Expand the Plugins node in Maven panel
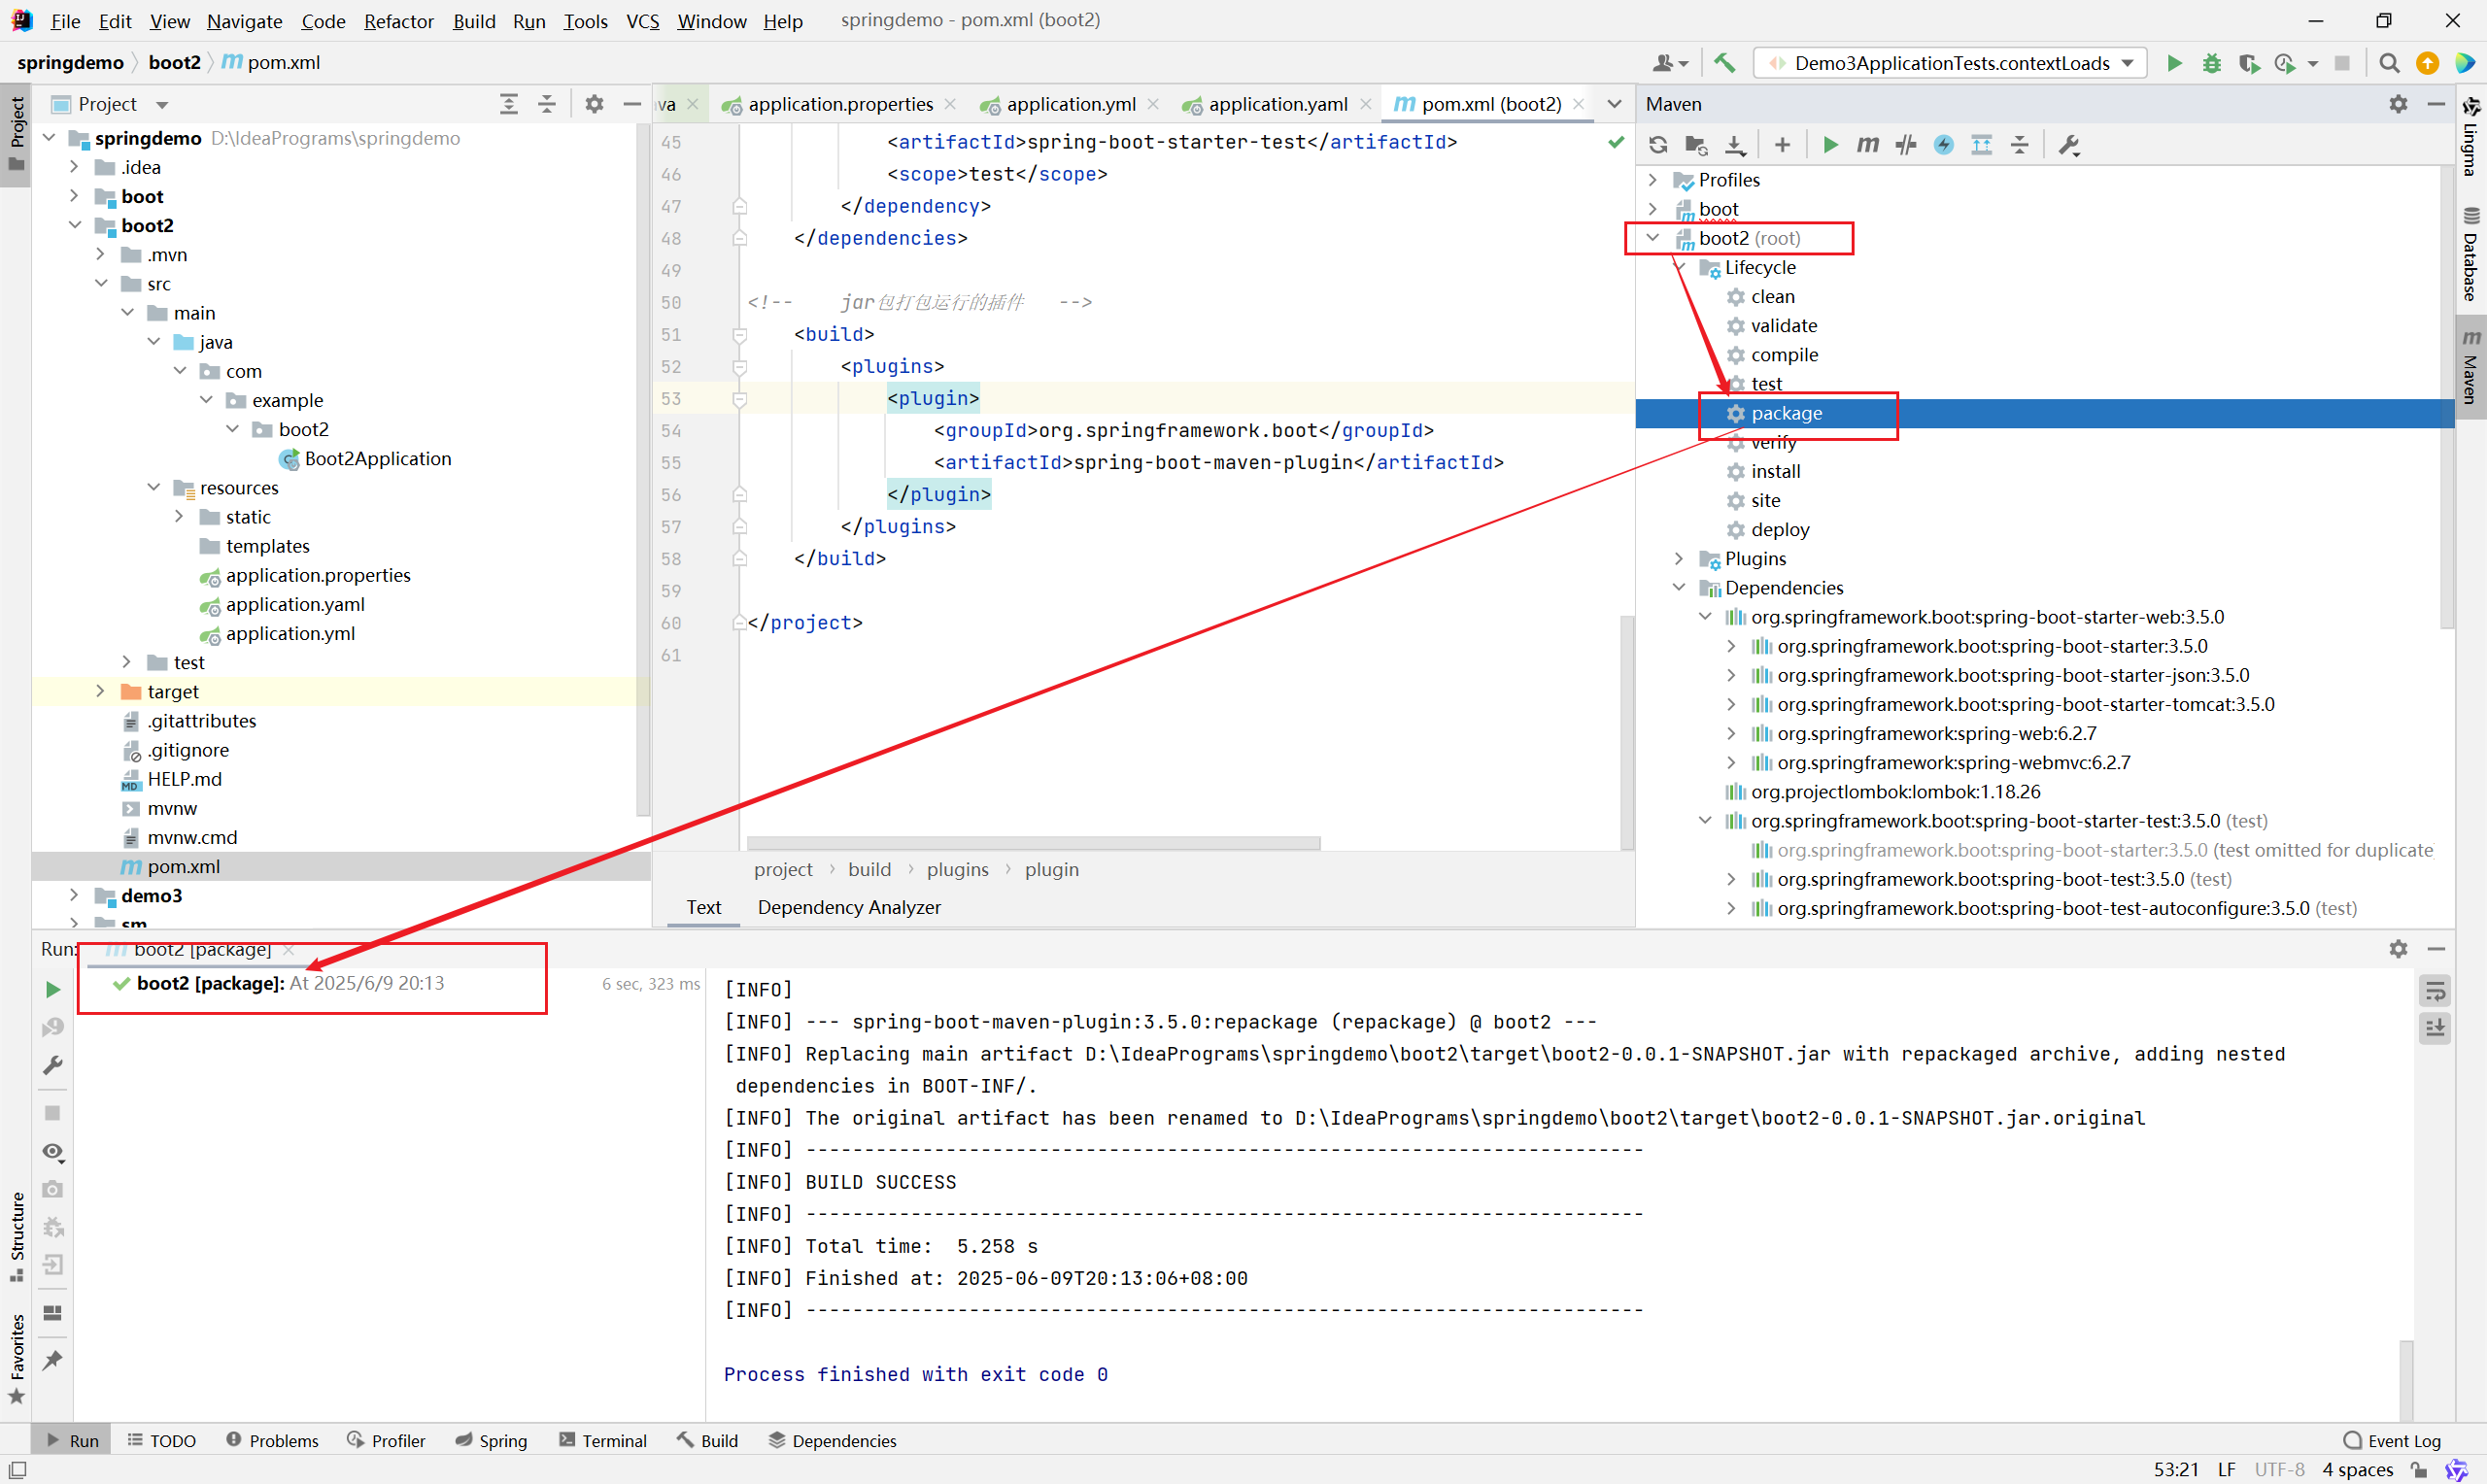The height and width of the screenshot is (1484, 2487). click(x=1679, y=558)
